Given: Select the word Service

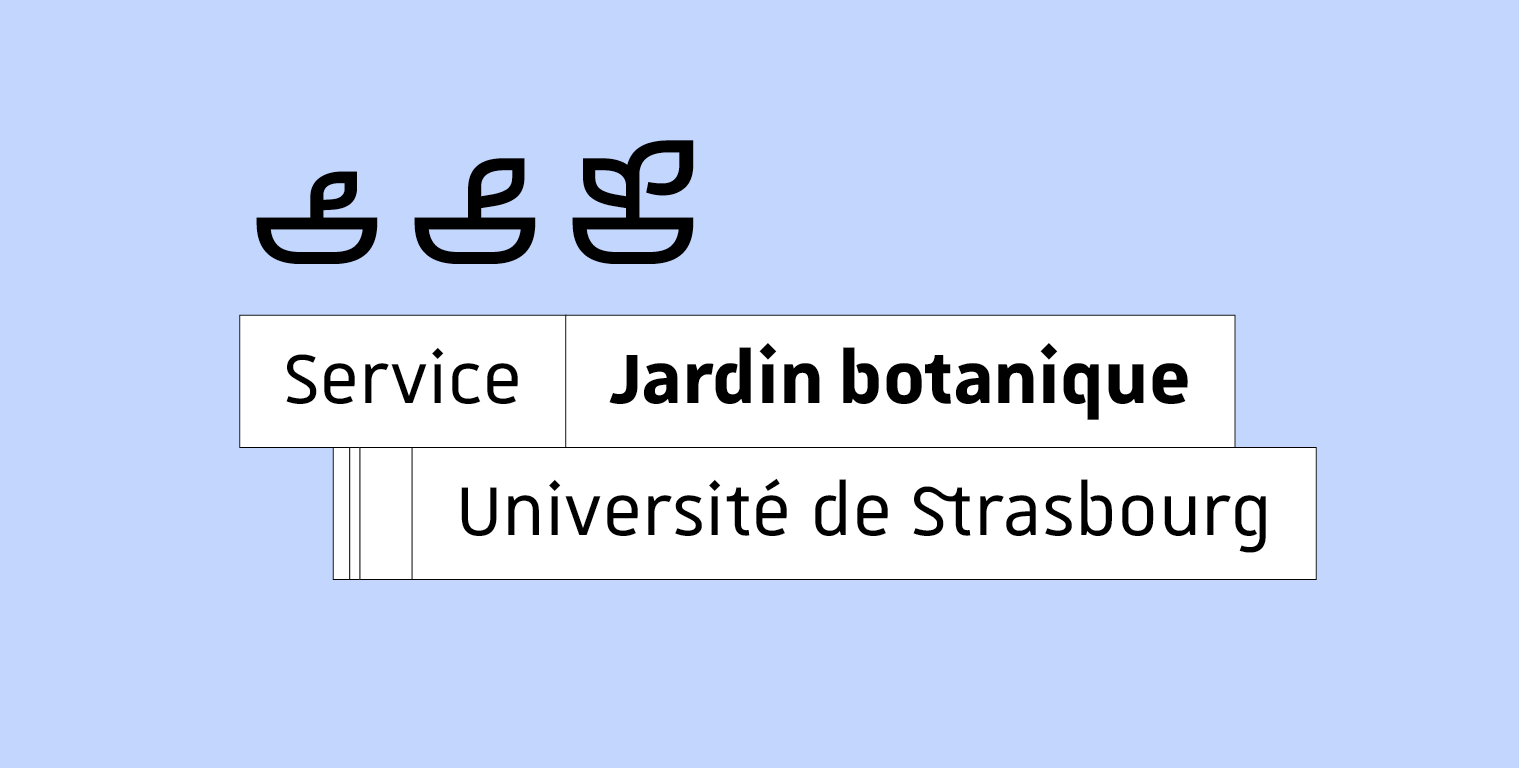Looking at the screenshot, I should (x=402, y=378).
